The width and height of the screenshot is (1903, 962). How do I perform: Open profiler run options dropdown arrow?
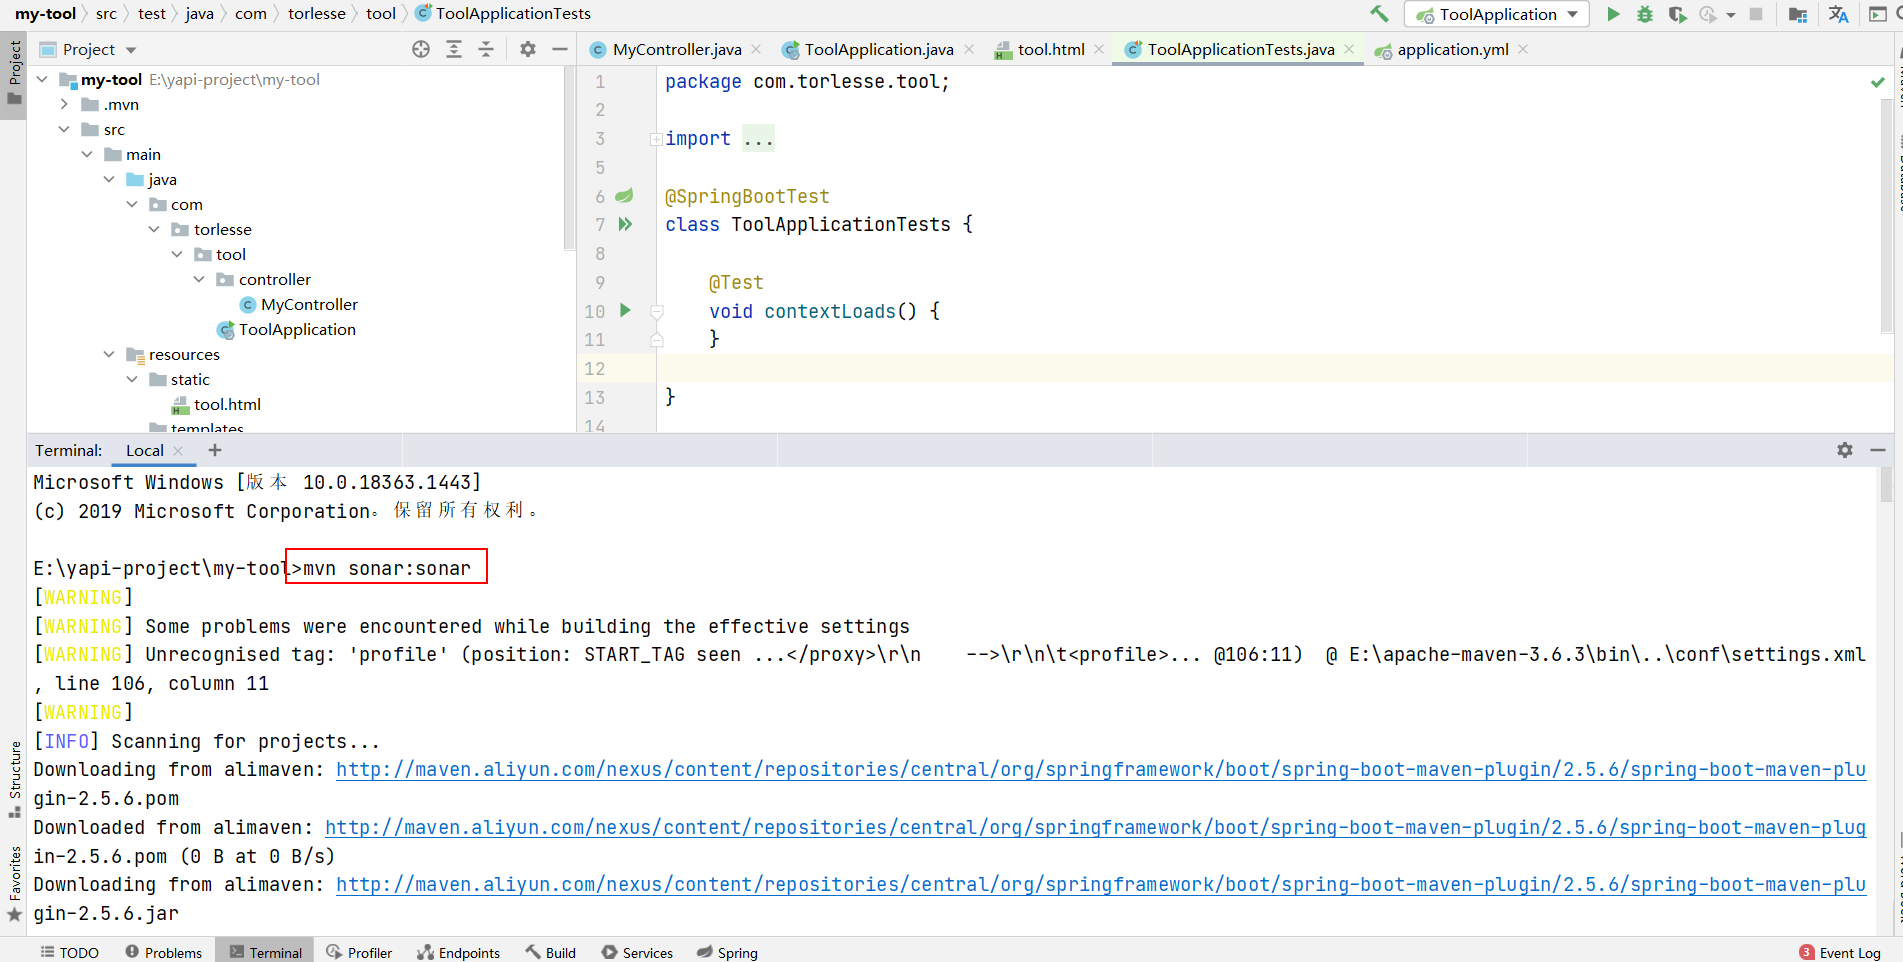pos(1731,14)
